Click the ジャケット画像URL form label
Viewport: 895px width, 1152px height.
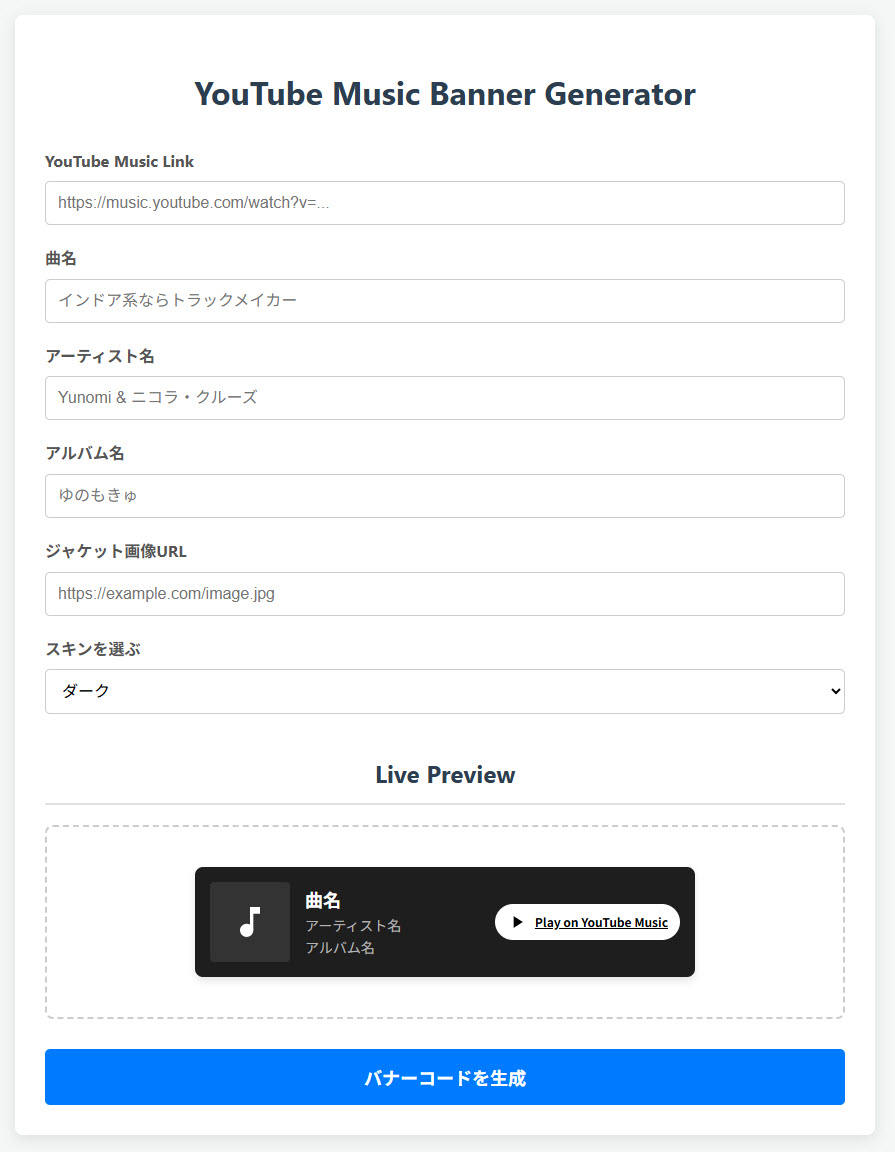116,551
